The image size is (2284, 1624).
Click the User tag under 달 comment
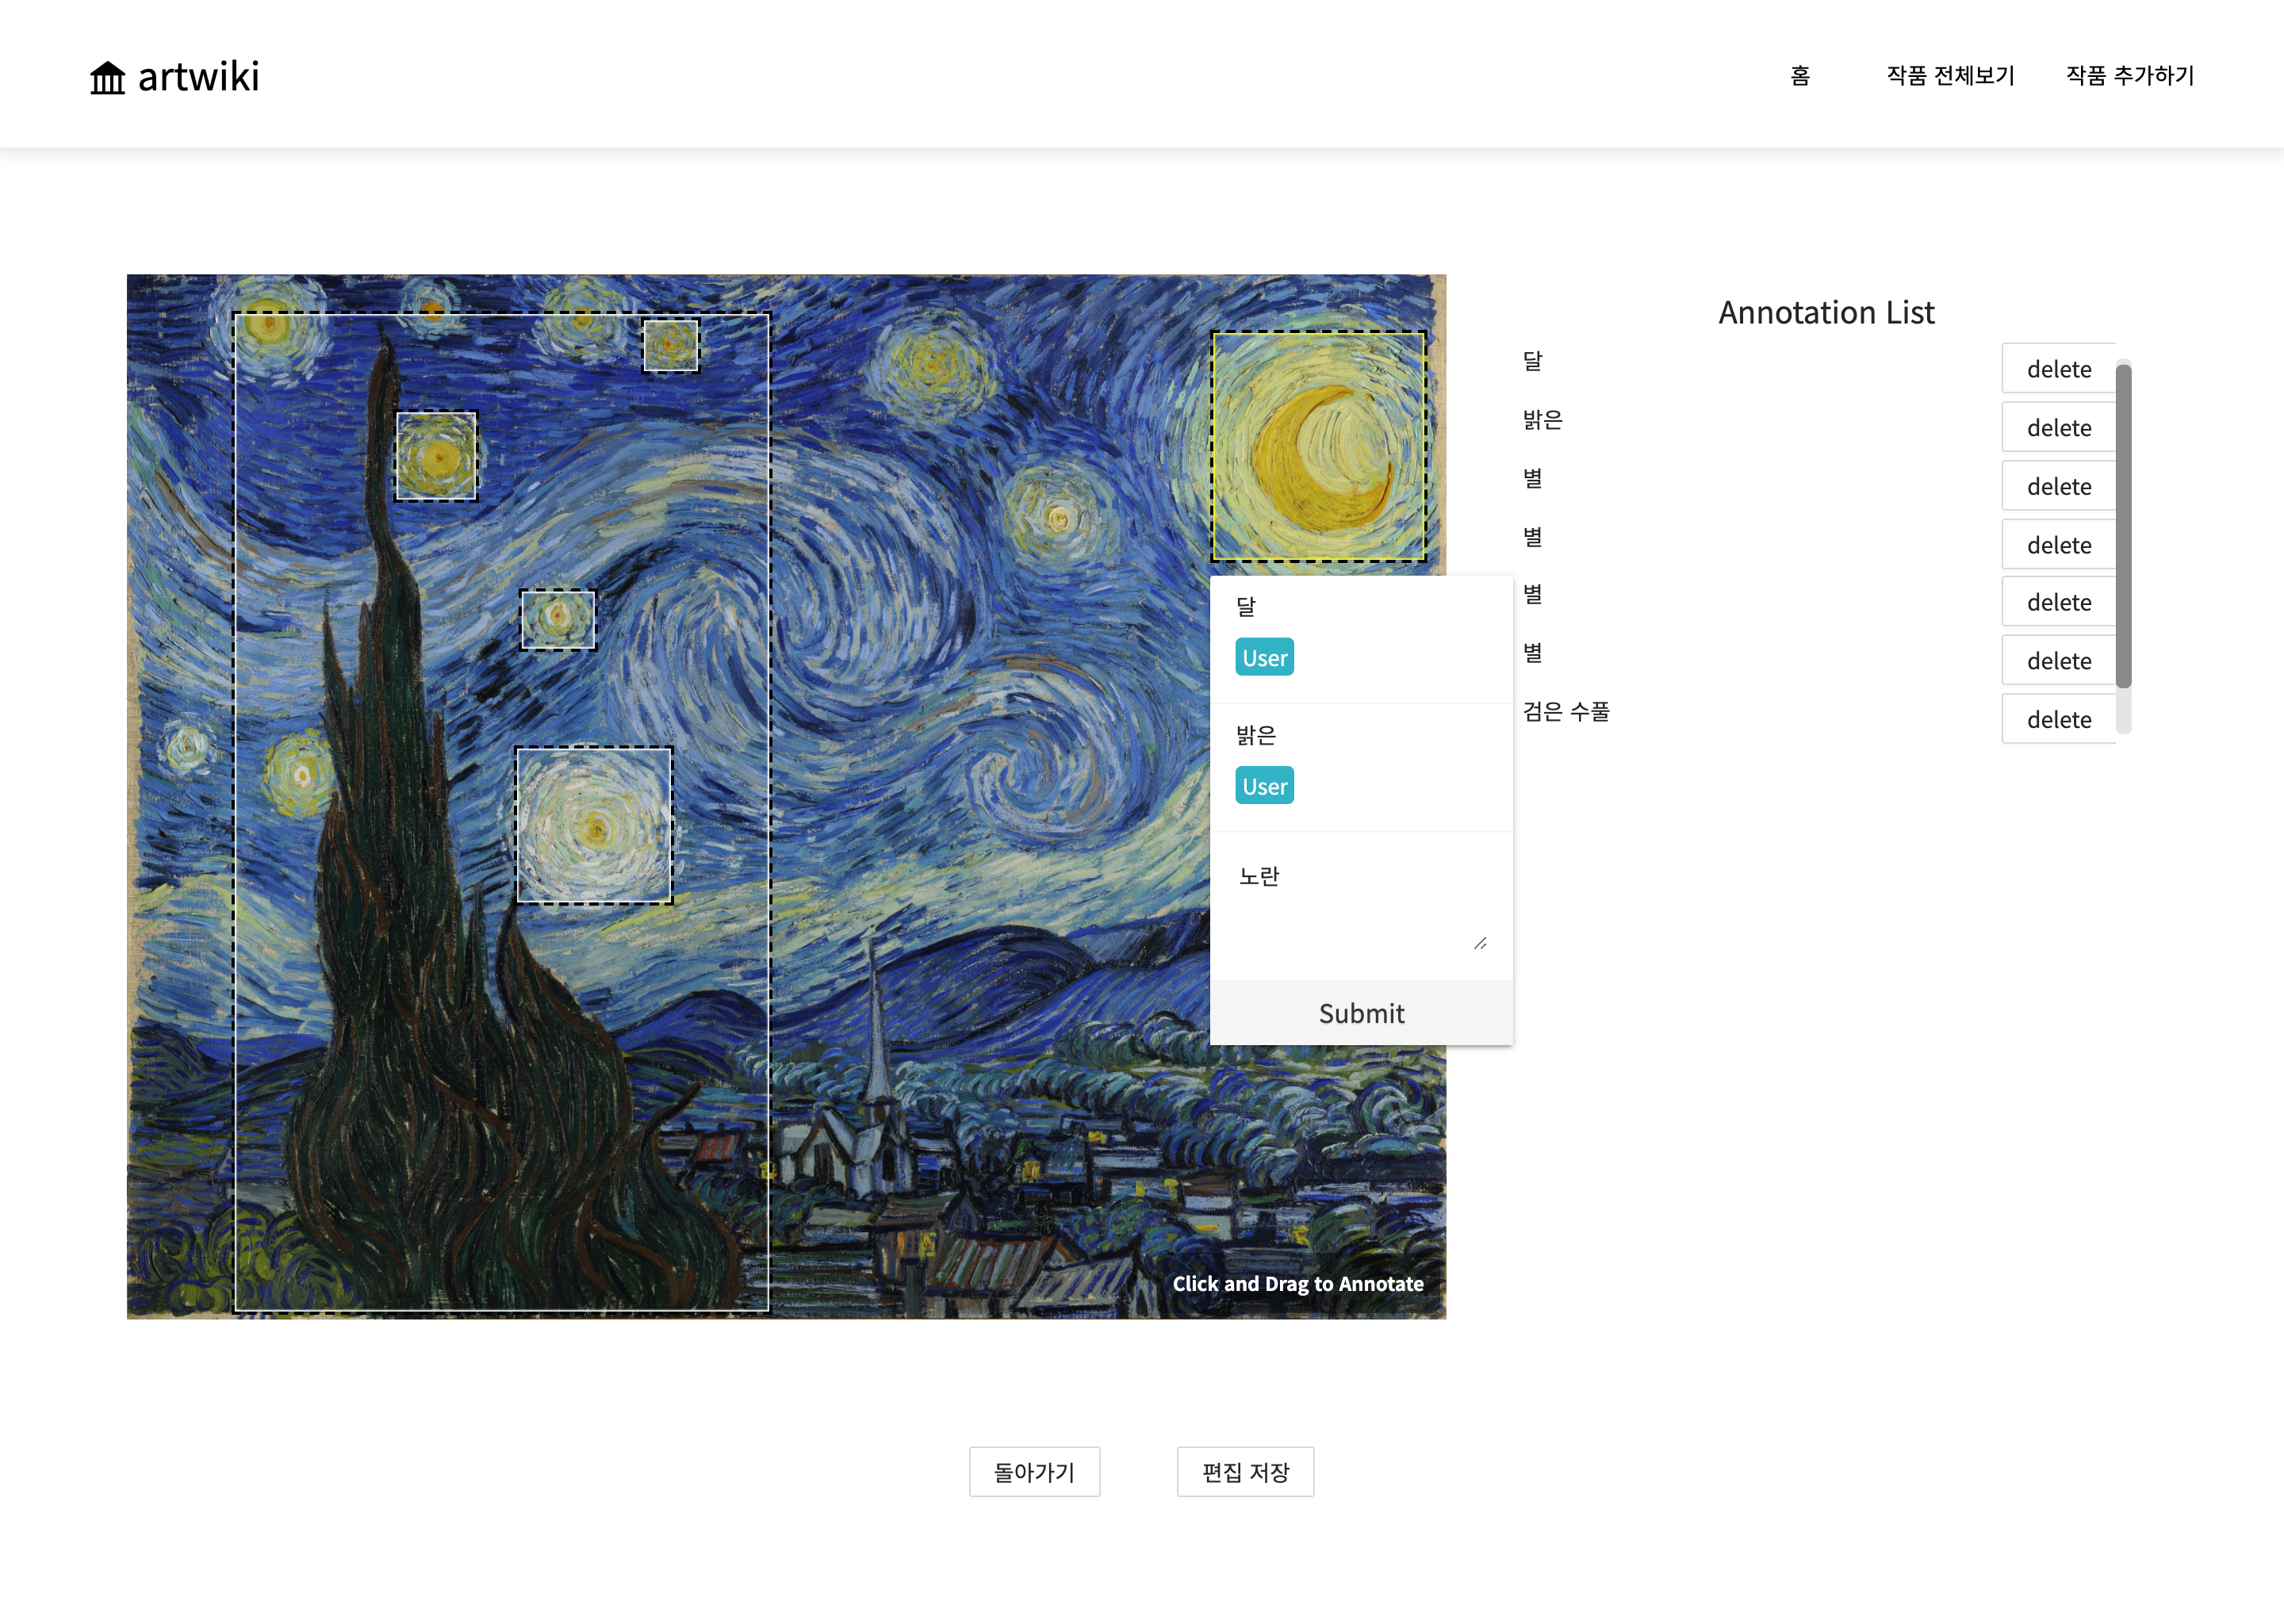[x=1263, y=657]
